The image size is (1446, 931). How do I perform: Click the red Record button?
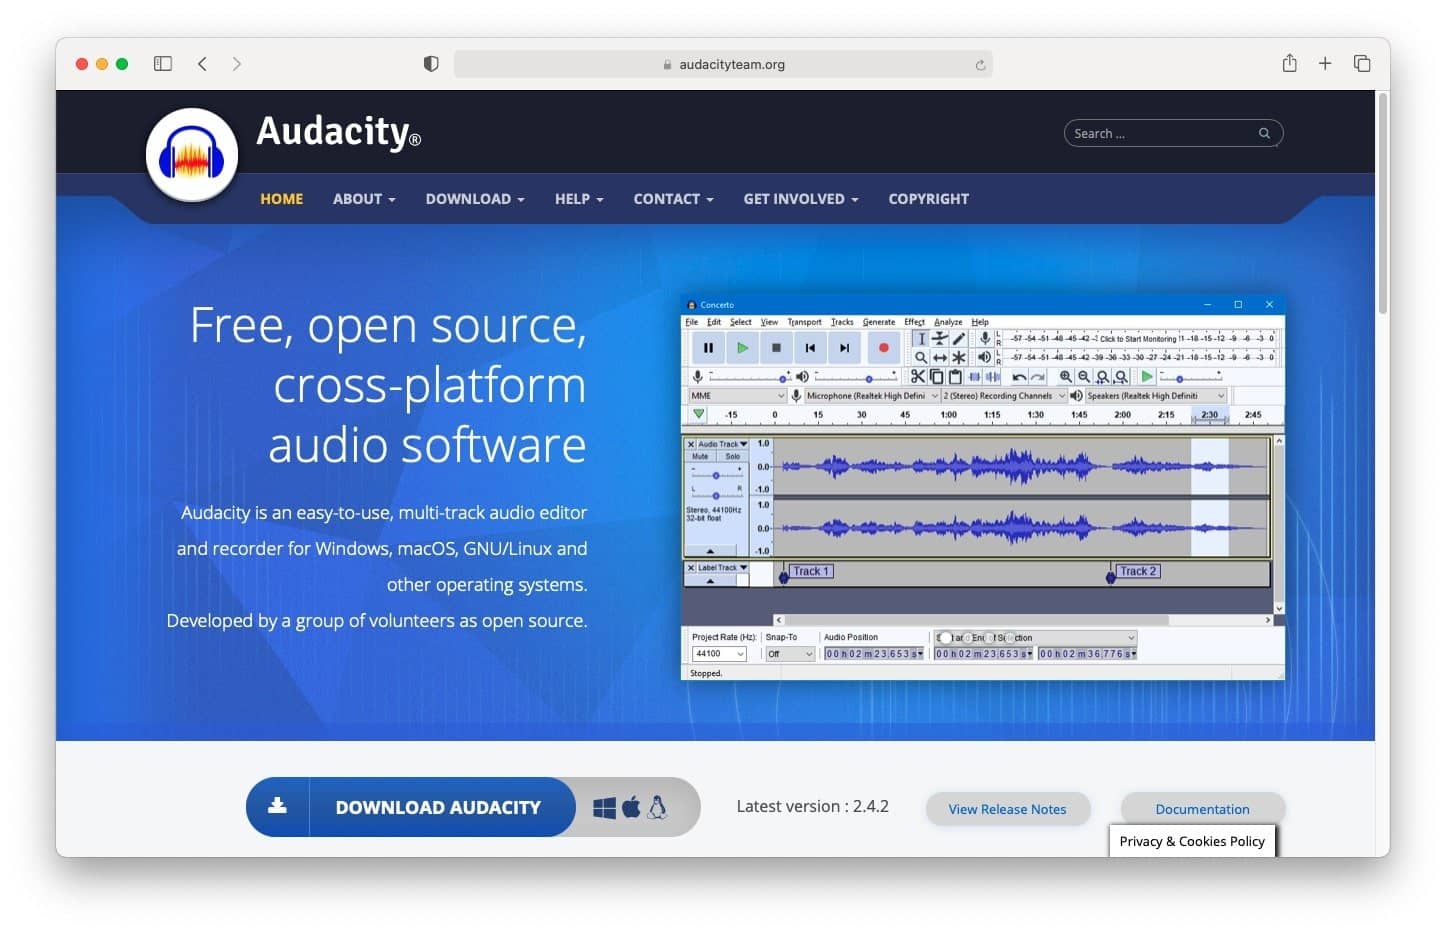coord(883,348)
